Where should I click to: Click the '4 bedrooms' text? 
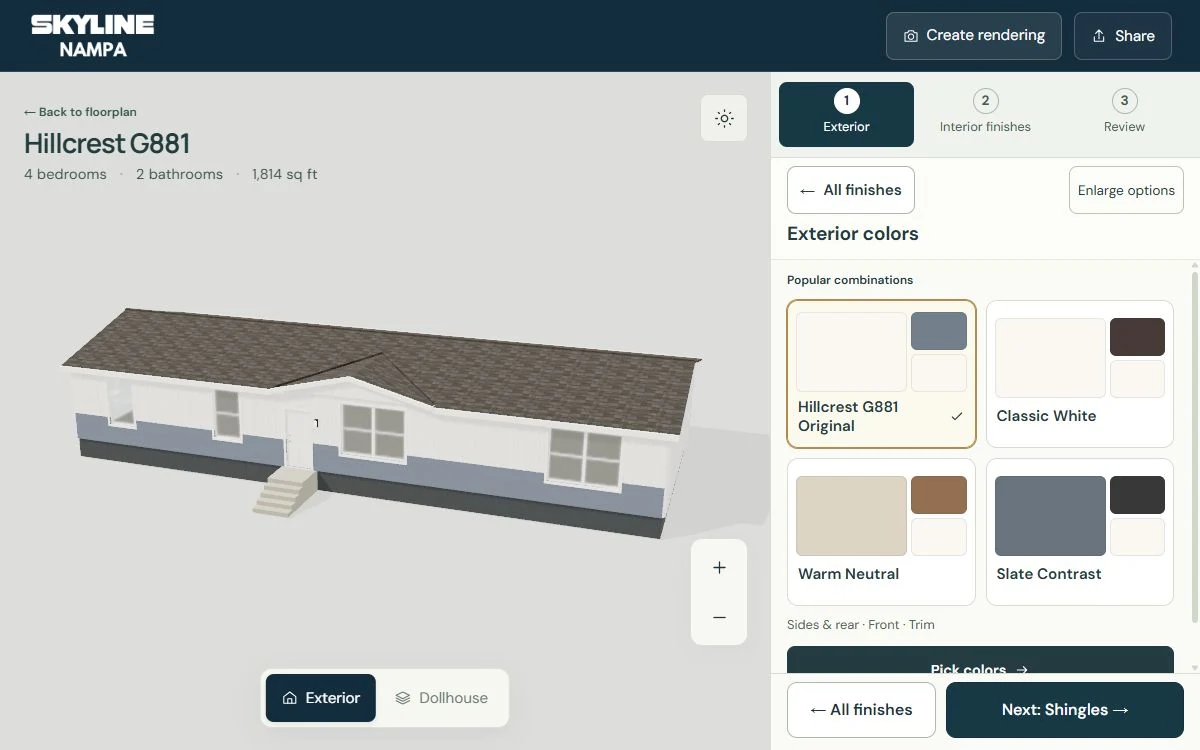point(65,174)
